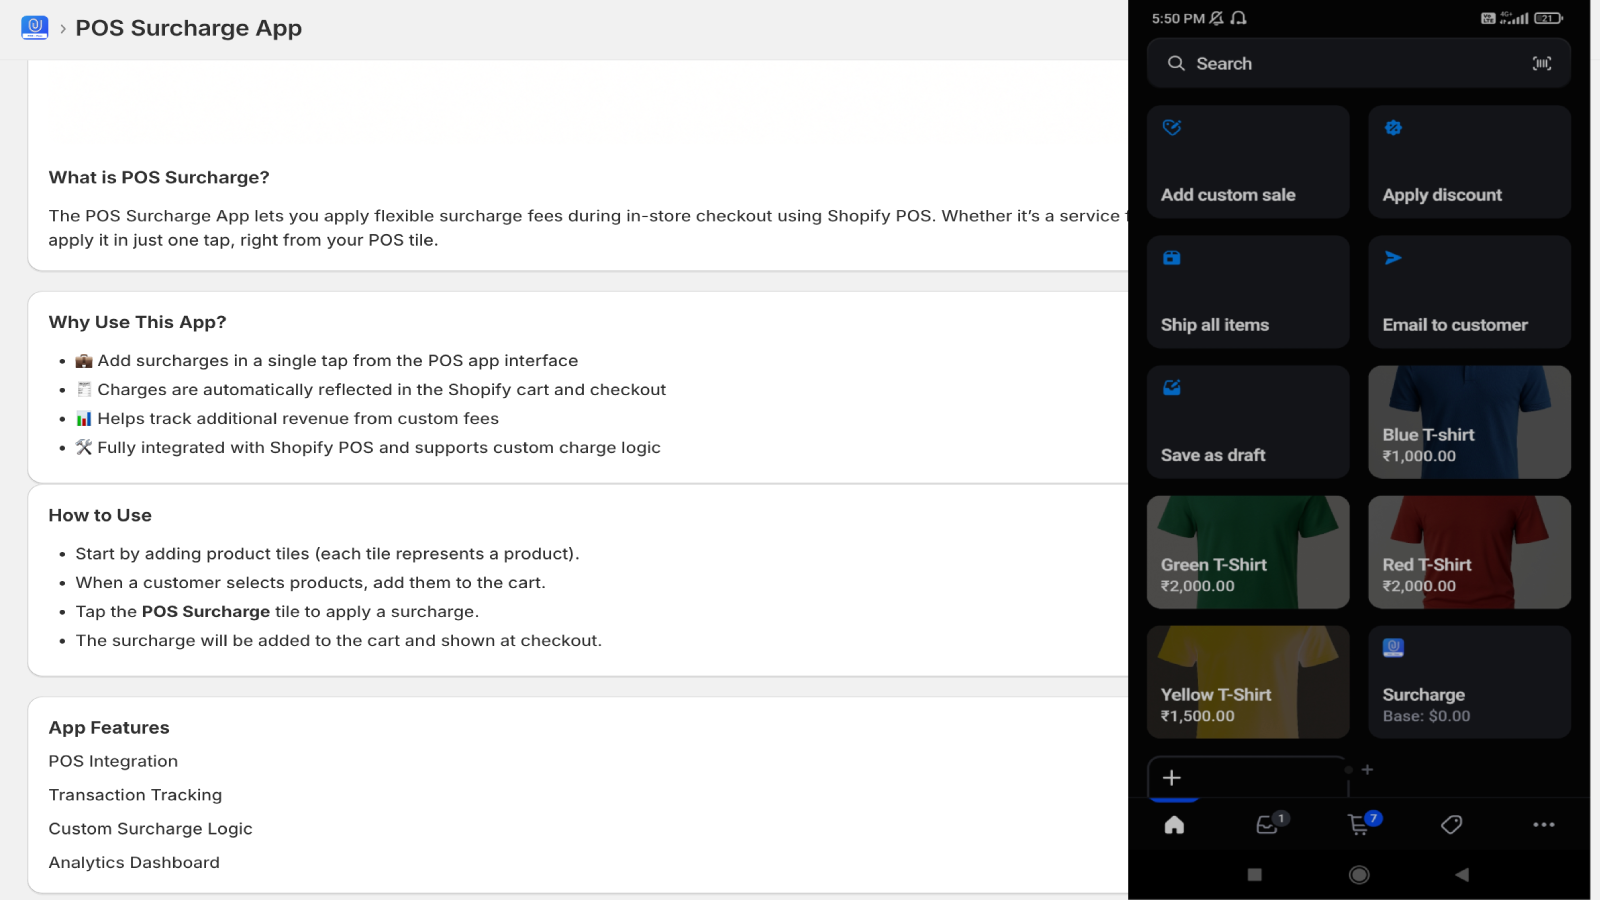Click the Search input field
The image size is (1600, 900).
pos(1340,63)
